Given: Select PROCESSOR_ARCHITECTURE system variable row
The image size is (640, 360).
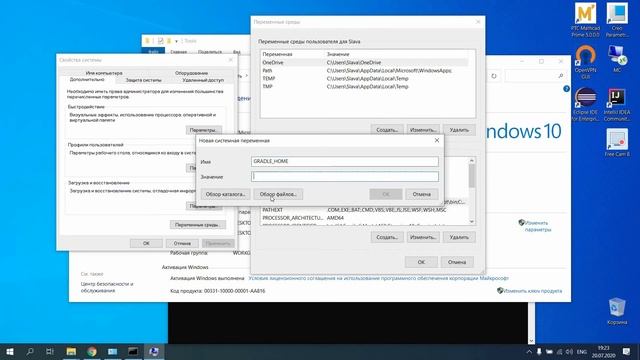Looking at the screenshot, I should (364, 218).
